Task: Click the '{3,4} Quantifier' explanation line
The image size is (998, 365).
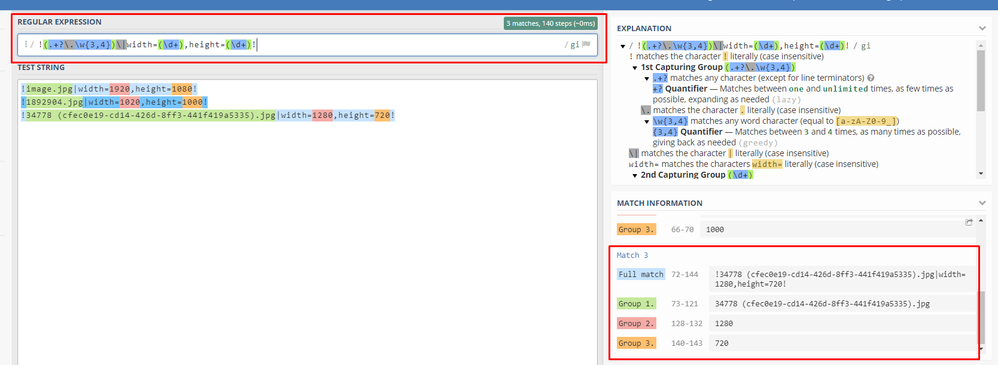Action: pos(806,137)
